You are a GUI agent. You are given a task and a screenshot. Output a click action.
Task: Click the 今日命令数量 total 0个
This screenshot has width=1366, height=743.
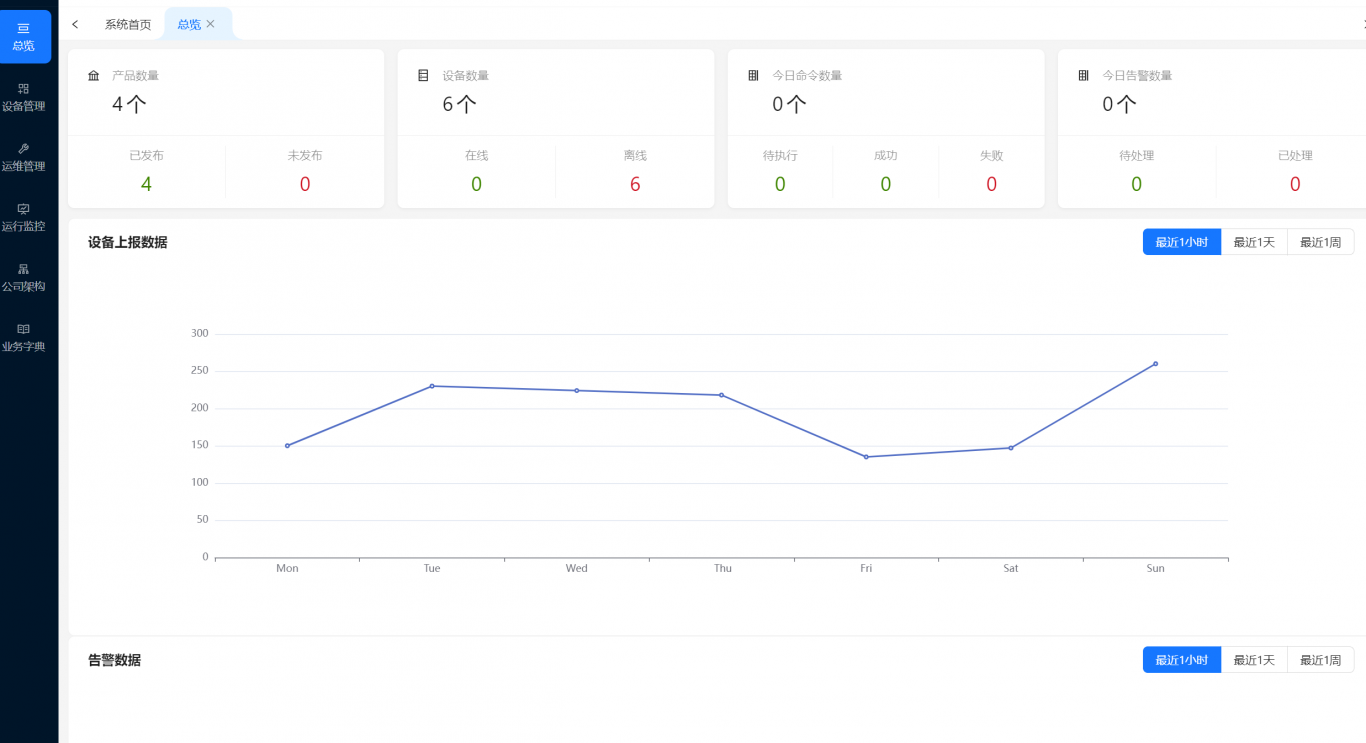[x=789, y=104]
